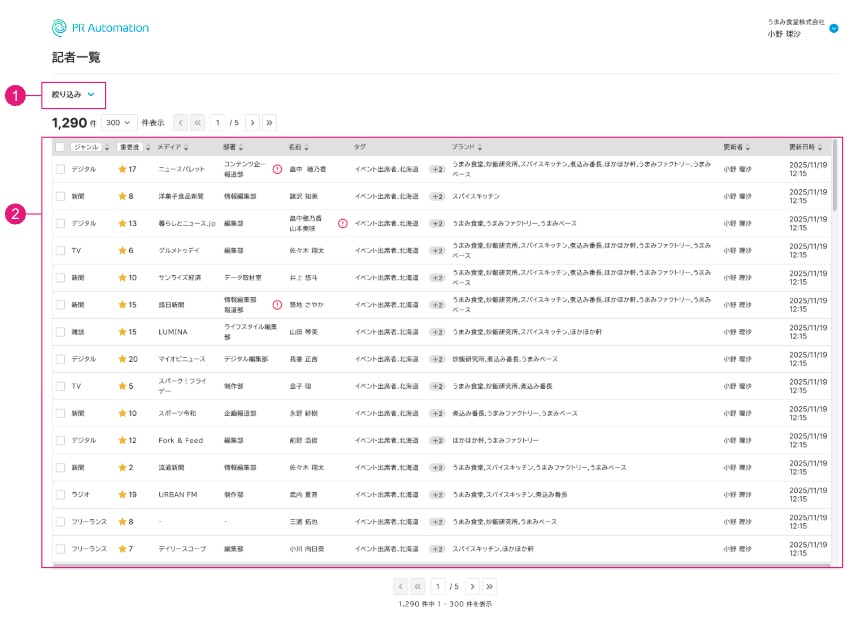
Task: Click the PR Automation logo
Action: tap(100, 28)
